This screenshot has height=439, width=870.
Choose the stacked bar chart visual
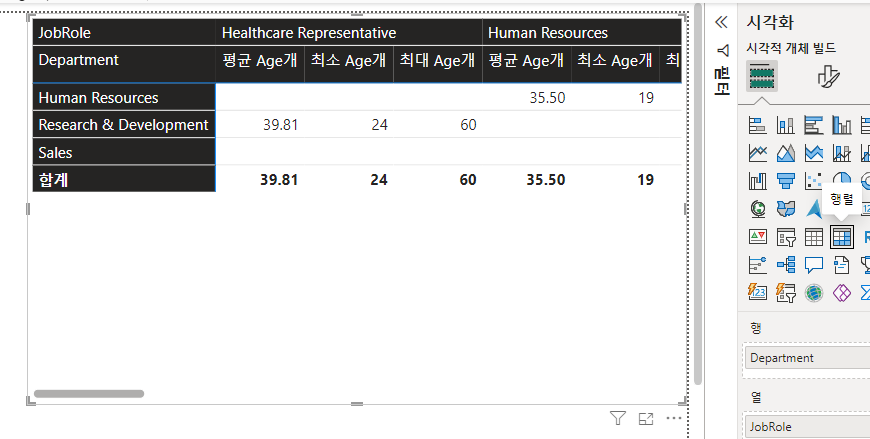click(757, 126)
